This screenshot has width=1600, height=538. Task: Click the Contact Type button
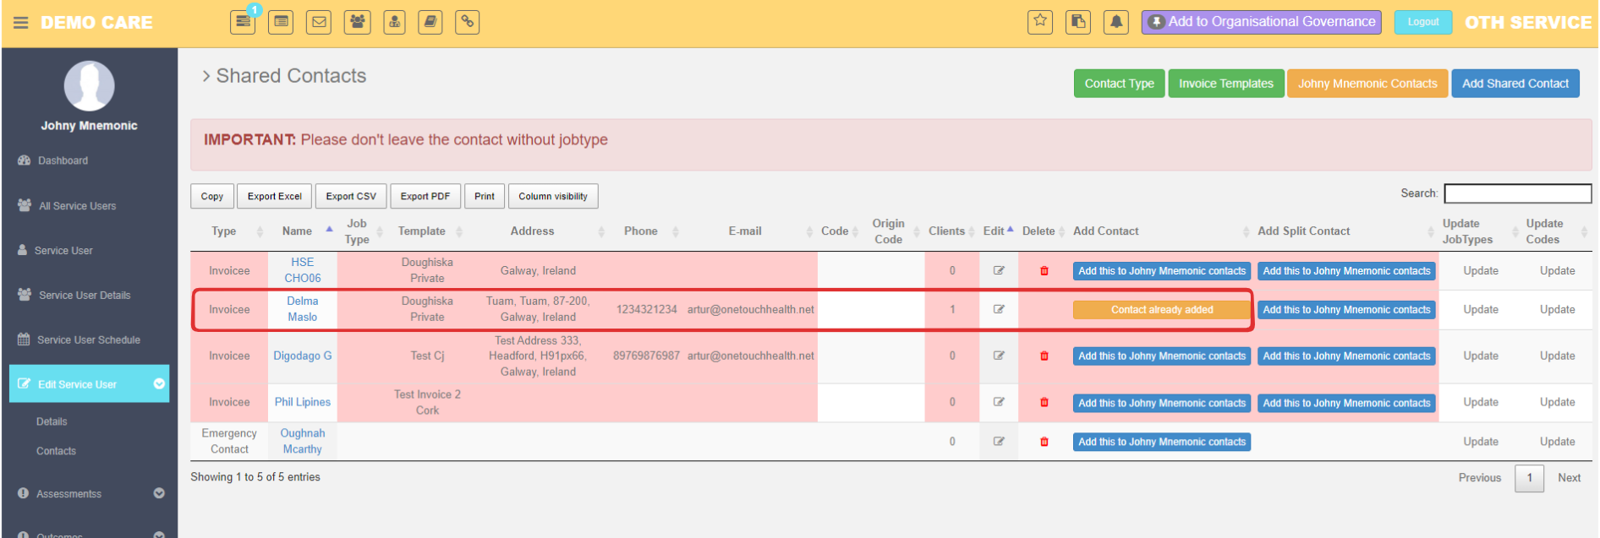pyautogui.click(x=1119, y=83)
